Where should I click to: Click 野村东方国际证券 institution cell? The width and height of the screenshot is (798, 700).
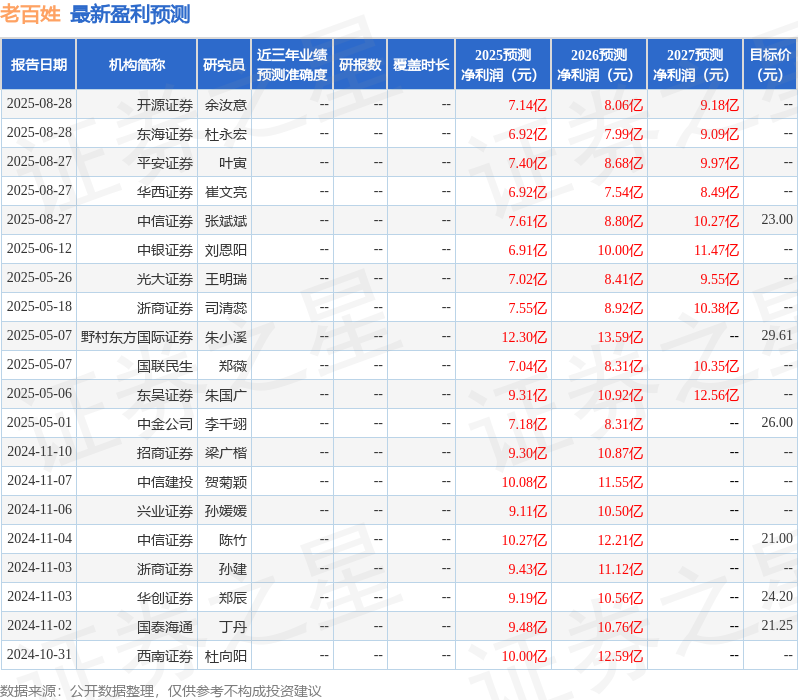tap(137, 337)
